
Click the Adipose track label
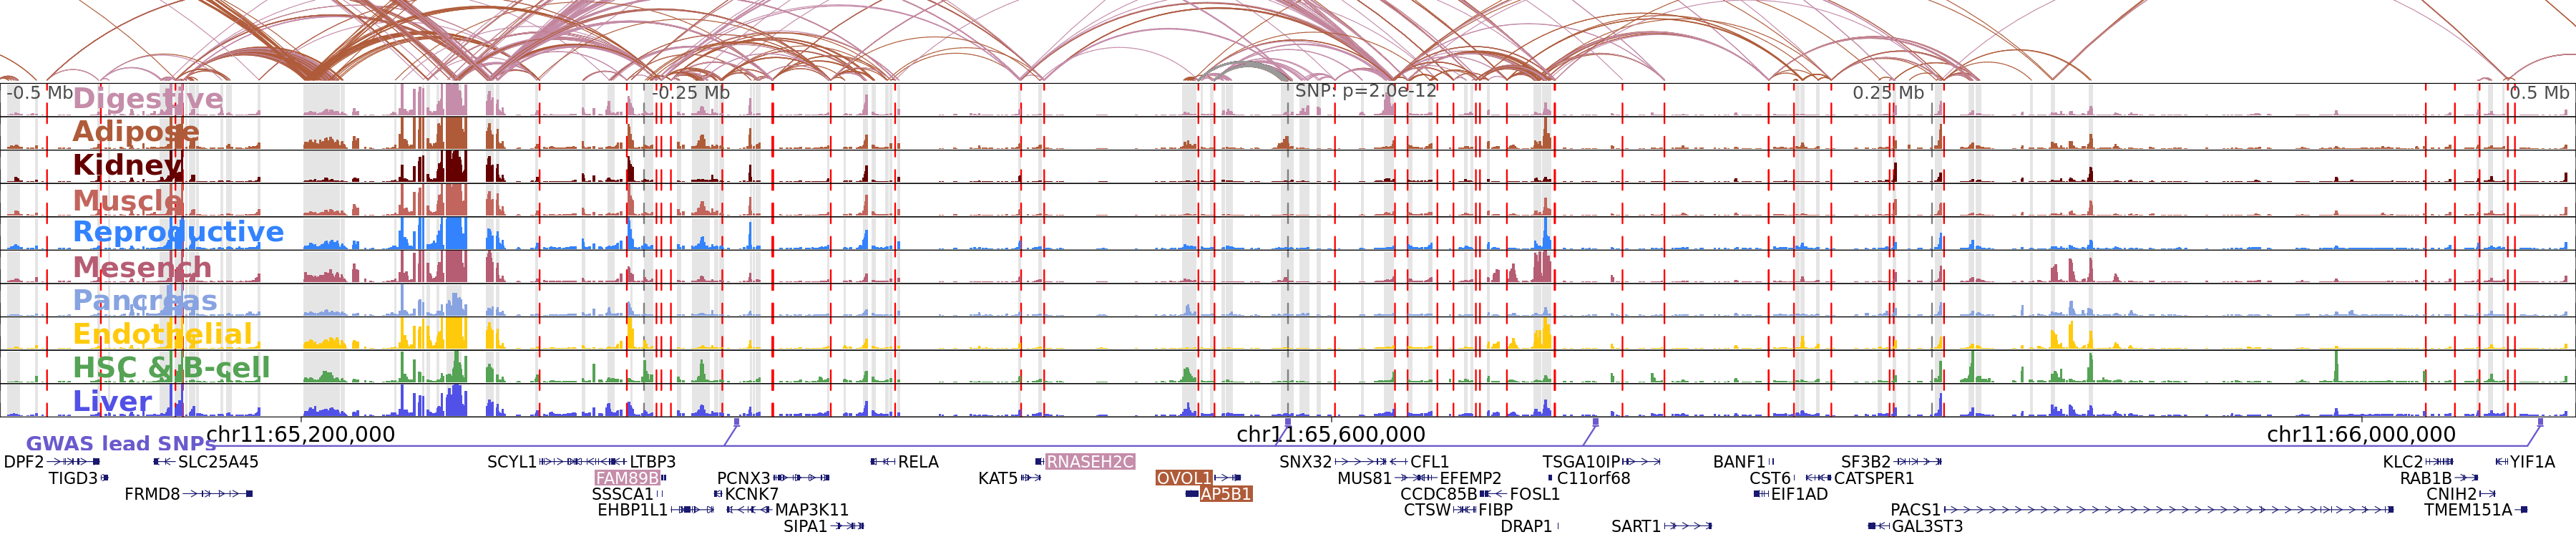click(x=136, y=132)
